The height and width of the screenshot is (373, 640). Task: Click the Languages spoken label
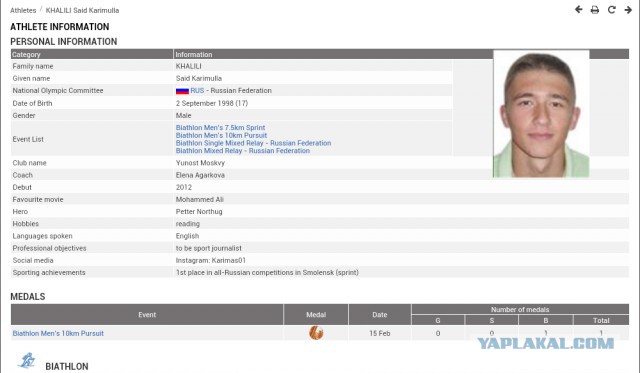42,236
